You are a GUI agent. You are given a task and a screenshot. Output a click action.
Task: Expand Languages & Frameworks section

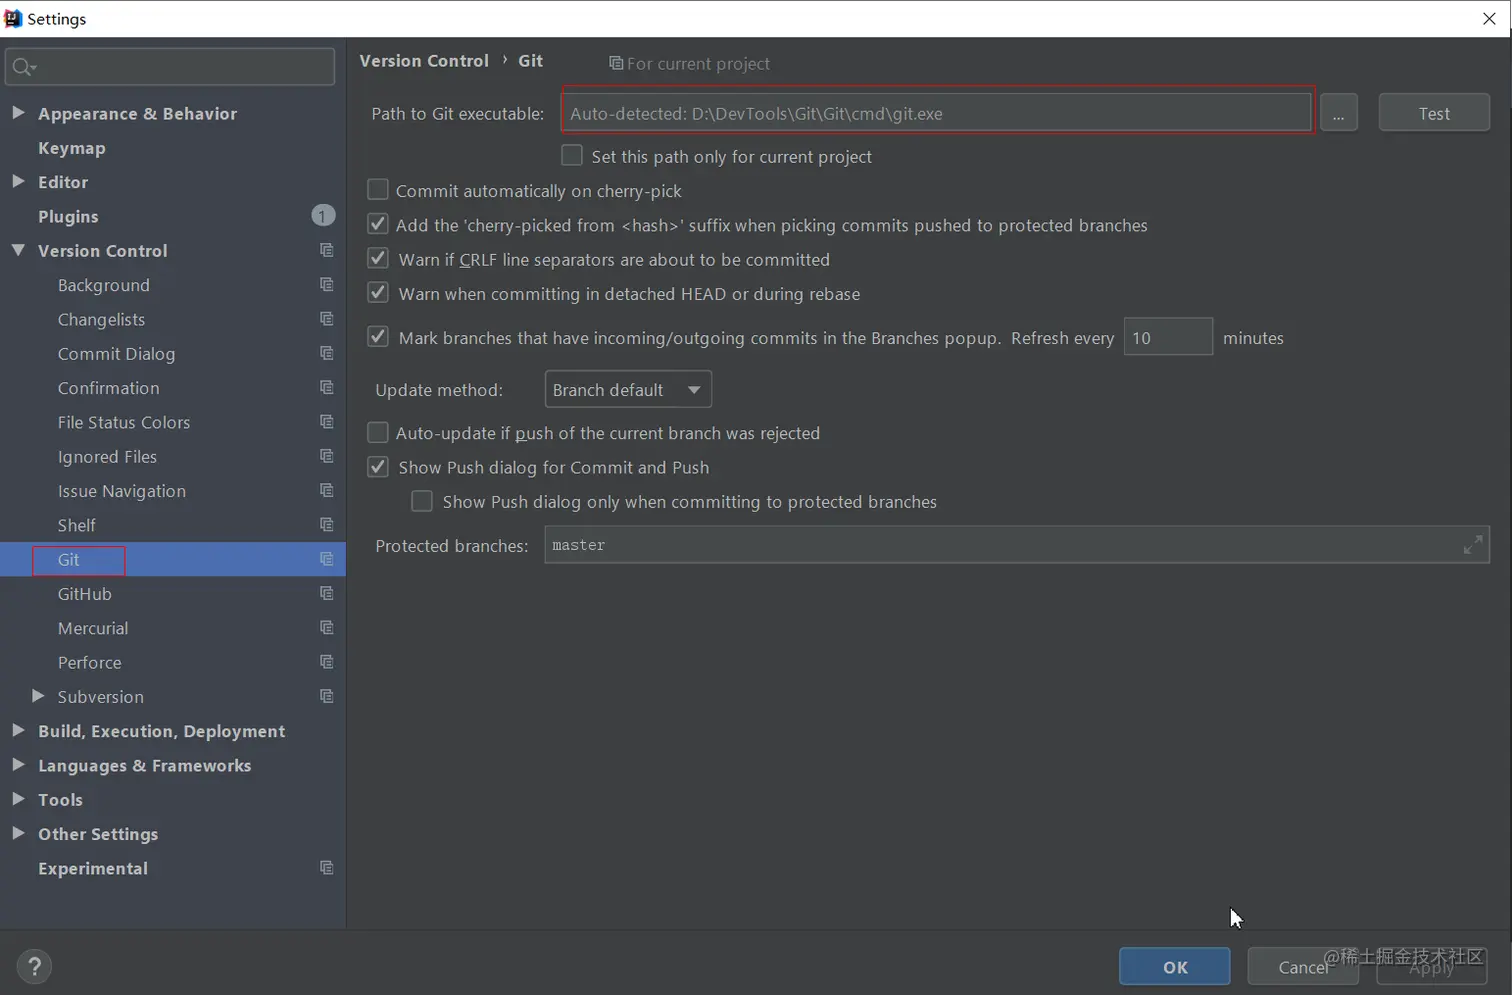[18, 765]
